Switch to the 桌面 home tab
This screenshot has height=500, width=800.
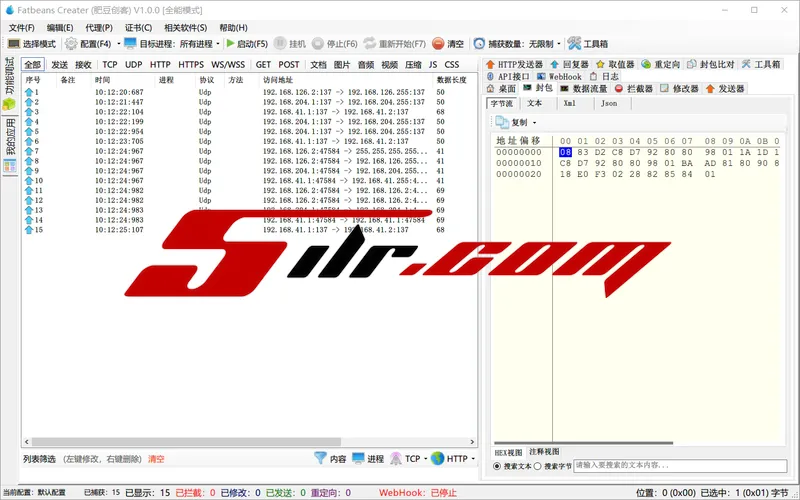click(501, 88)
